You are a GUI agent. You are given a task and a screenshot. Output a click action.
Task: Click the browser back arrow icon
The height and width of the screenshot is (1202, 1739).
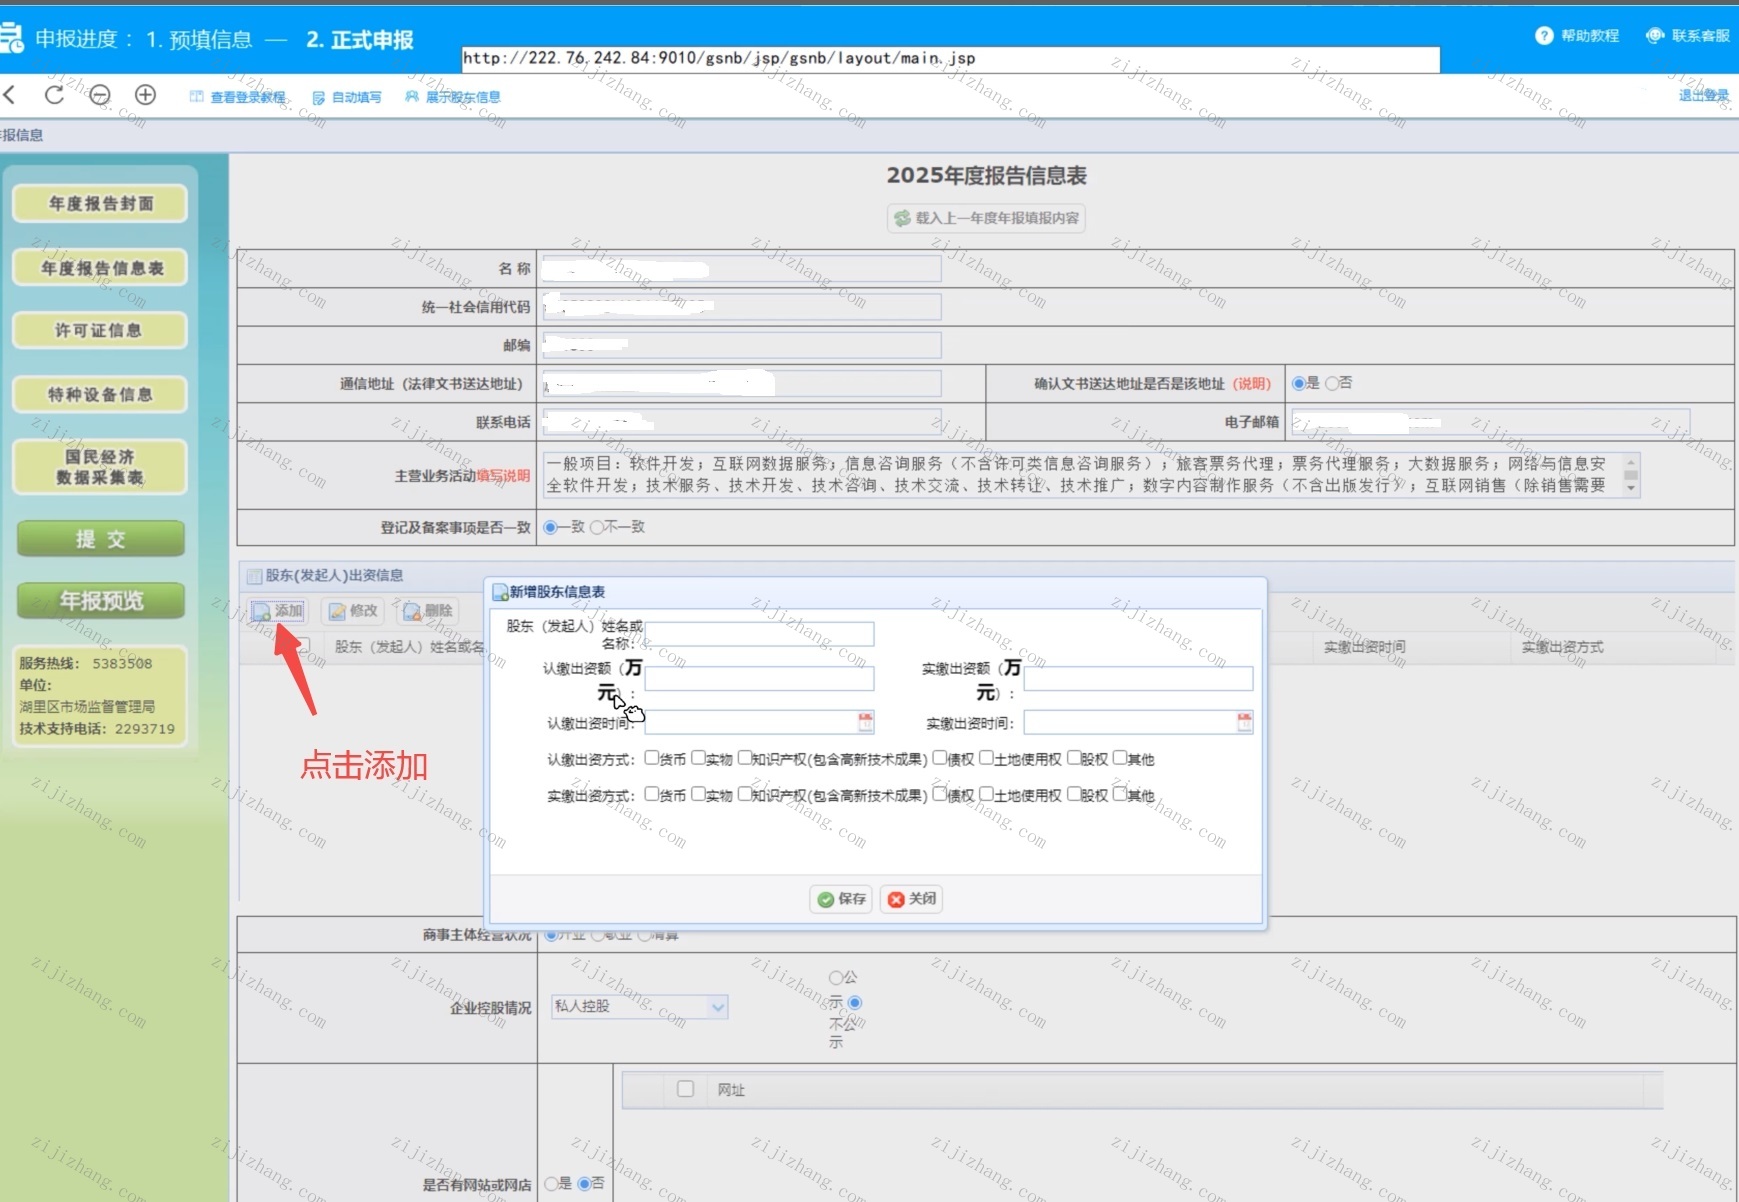pos(10,95)
